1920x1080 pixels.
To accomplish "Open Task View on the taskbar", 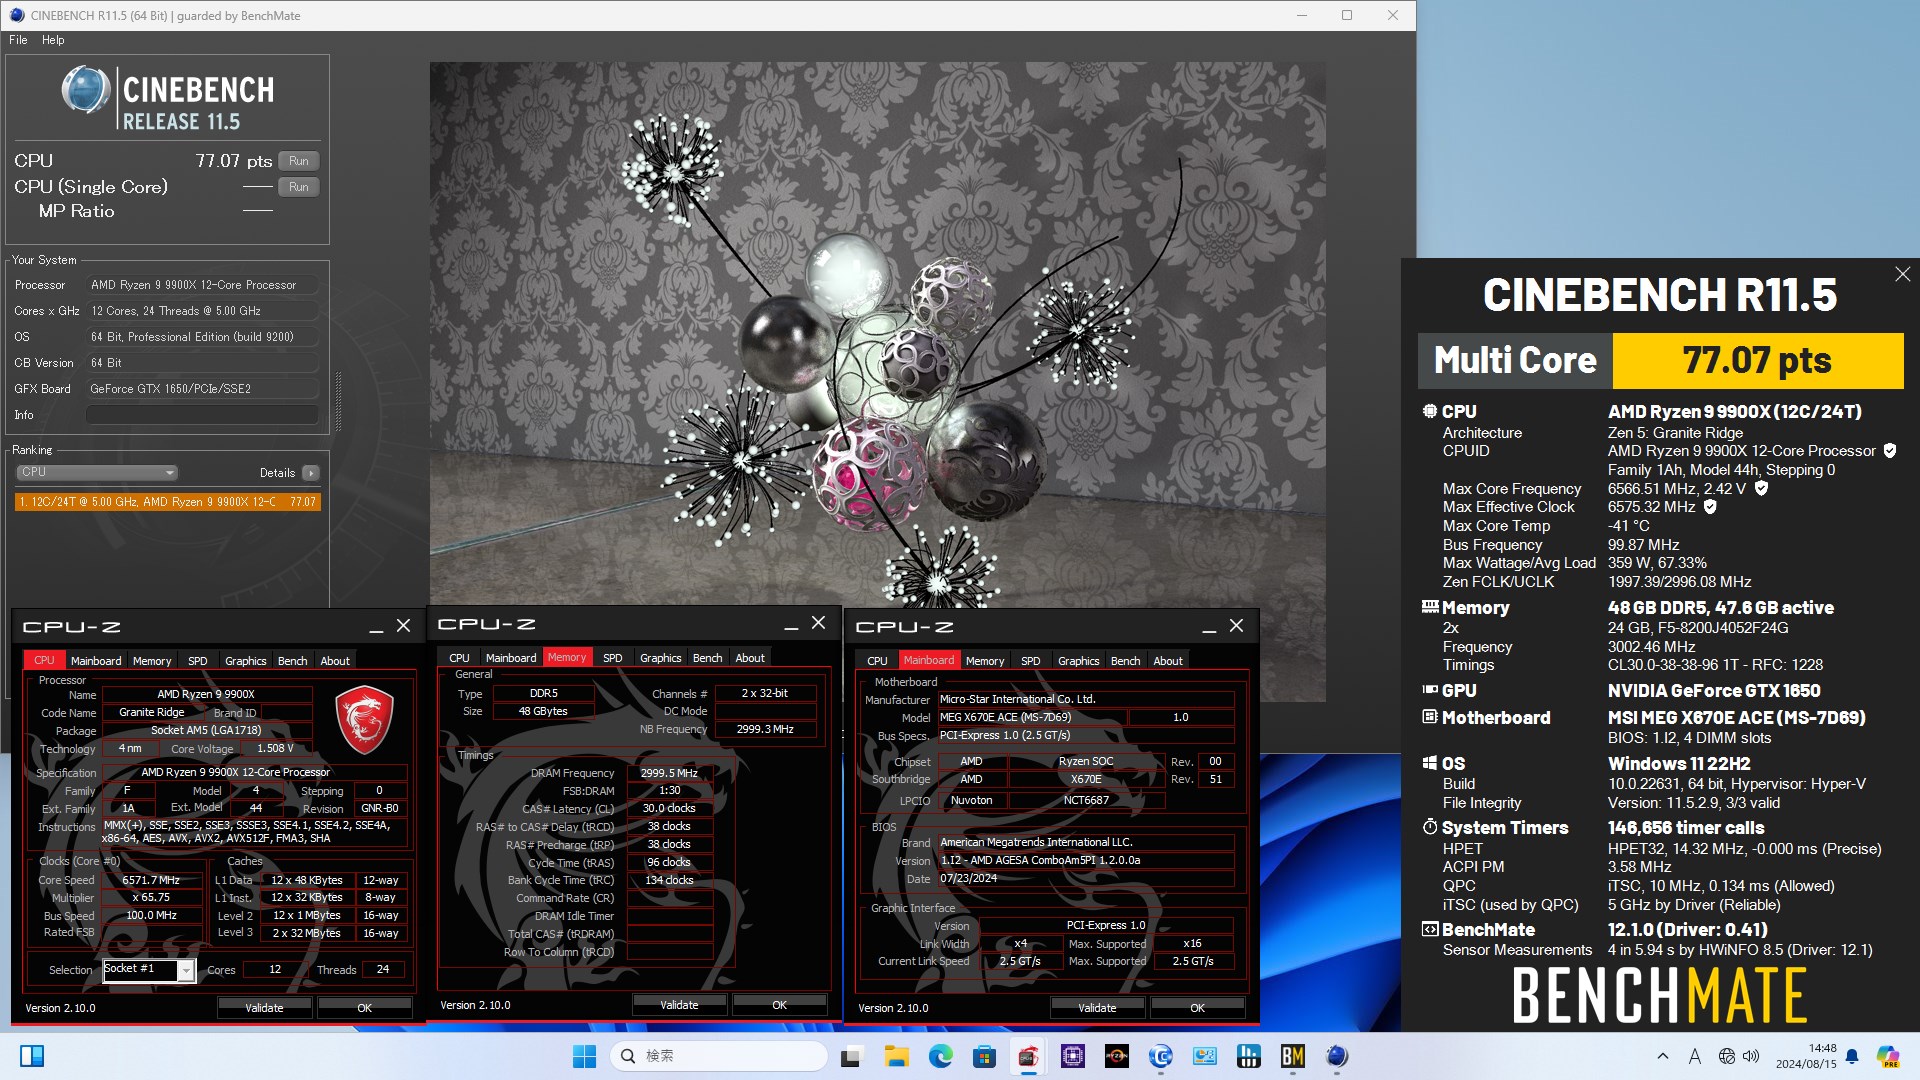I will pyautogui.click(x=852, y=1056).
